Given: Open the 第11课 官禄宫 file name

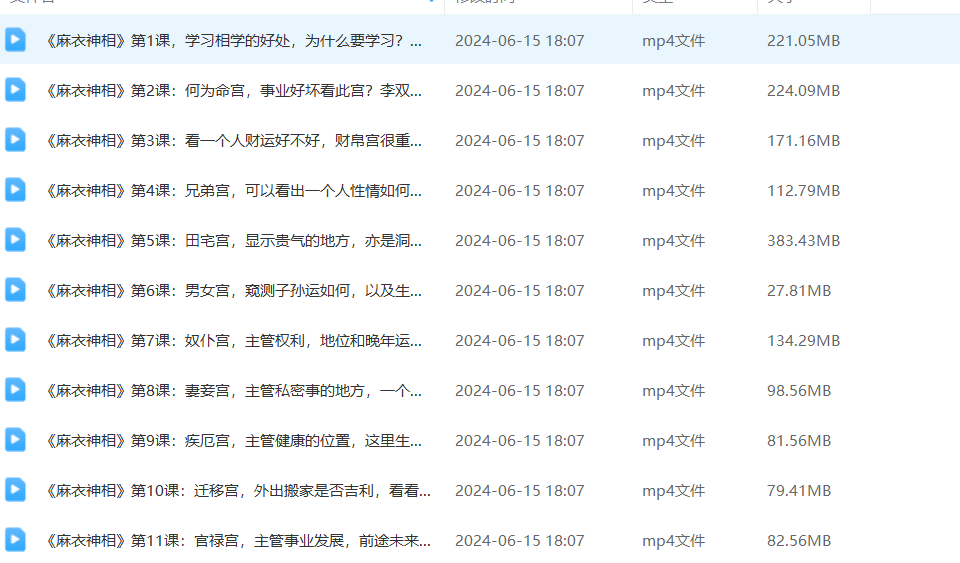Looking at the screenshot, I should (238, 541).
